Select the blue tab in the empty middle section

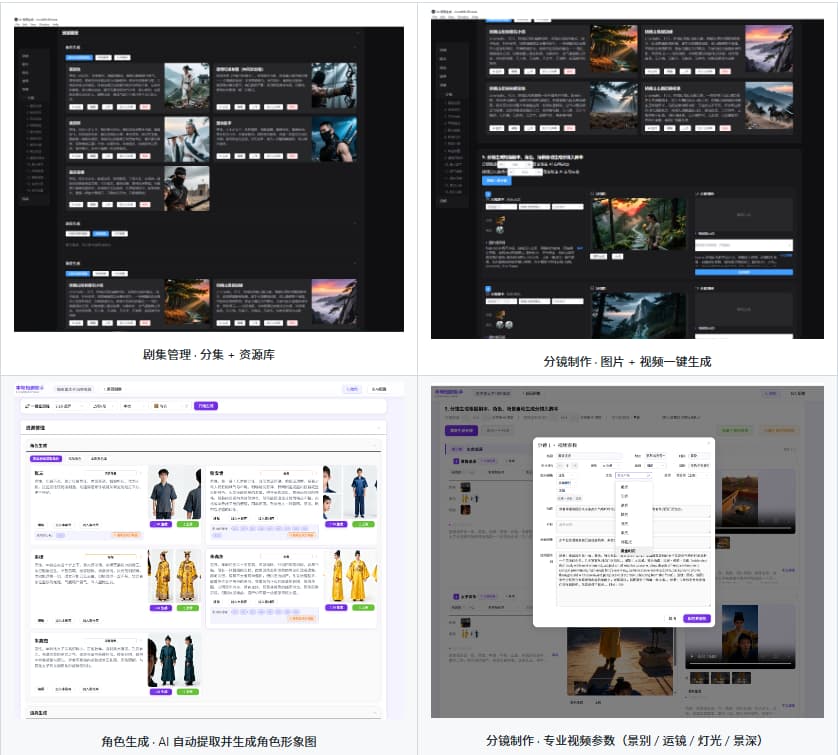click(100, 233)
